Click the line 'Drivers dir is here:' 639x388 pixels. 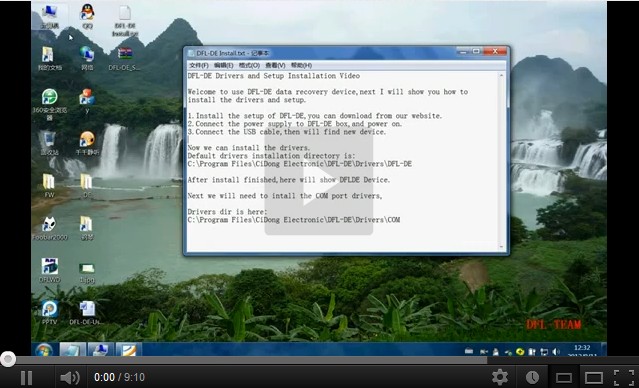click(x=227, y=212)
